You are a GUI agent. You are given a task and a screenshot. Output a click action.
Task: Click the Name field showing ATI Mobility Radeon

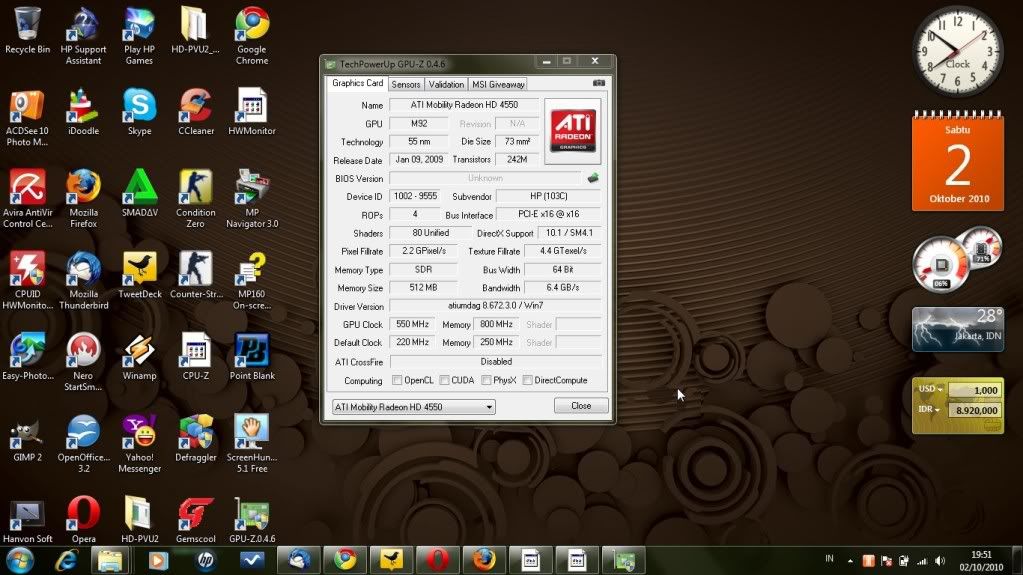(x=464, y=104)
